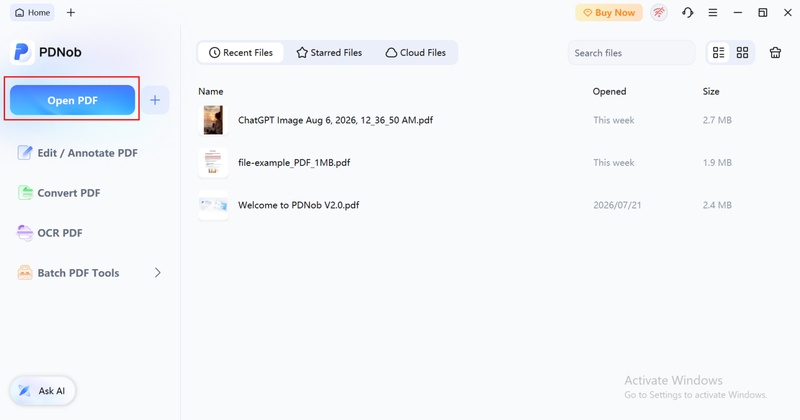This screenshot has height=420, width=800.
Task: Switch to grid view layout
Action: [742, 53]
